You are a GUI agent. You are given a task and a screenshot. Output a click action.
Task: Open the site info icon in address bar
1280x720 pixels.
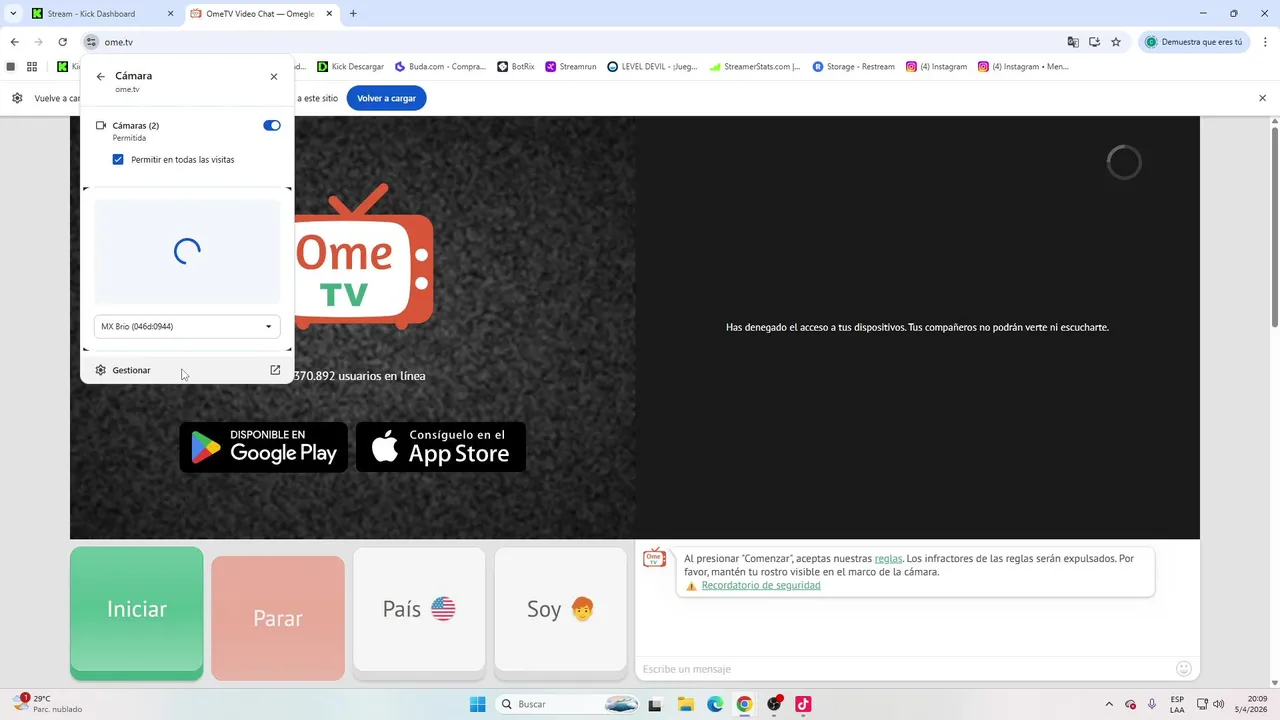pyautogui.click(x=91, y=42)
